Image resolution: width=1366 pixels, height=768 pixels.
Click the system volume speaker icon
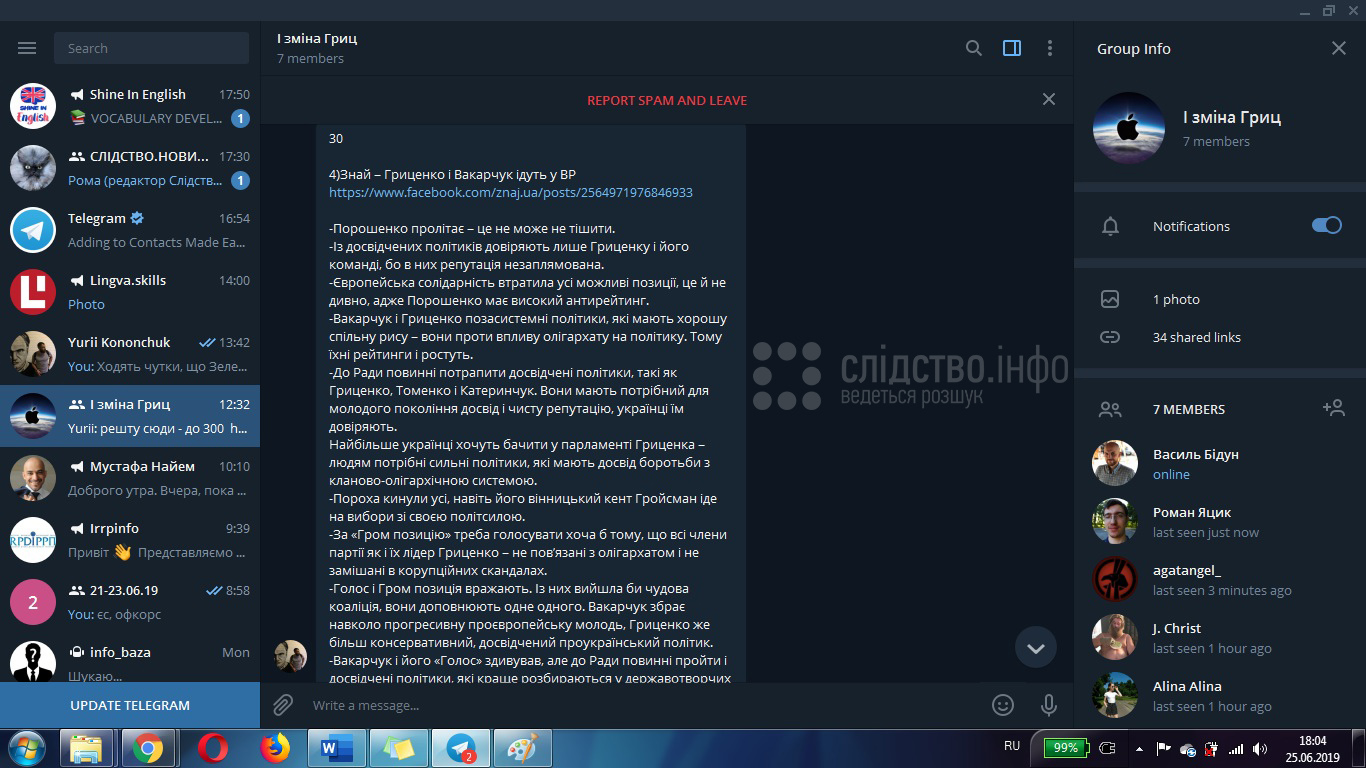point(1260,748)
